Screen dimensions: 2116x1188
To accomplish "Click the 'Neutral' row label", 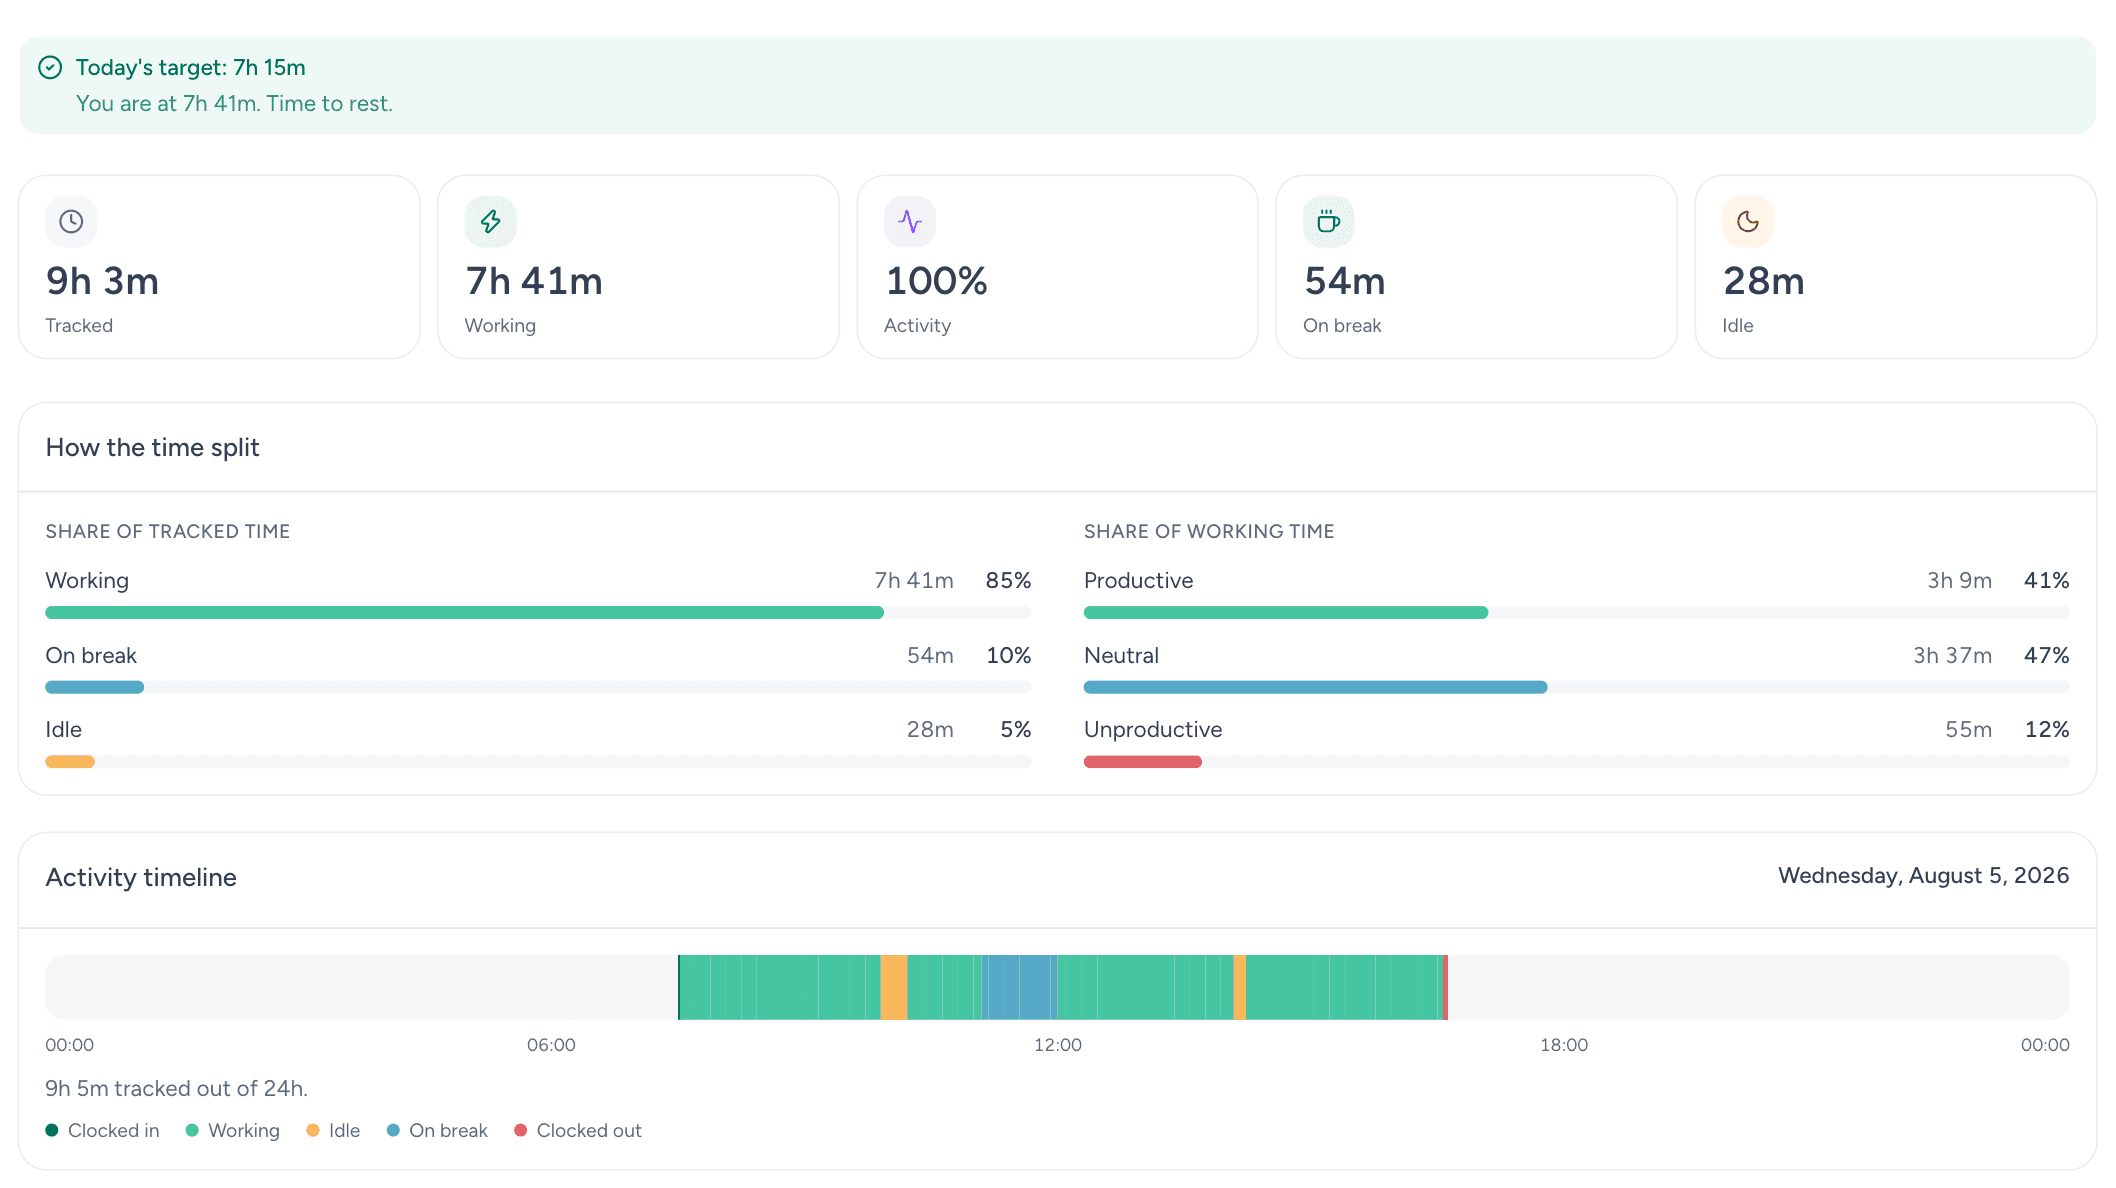I will [x=1122, y=655].
